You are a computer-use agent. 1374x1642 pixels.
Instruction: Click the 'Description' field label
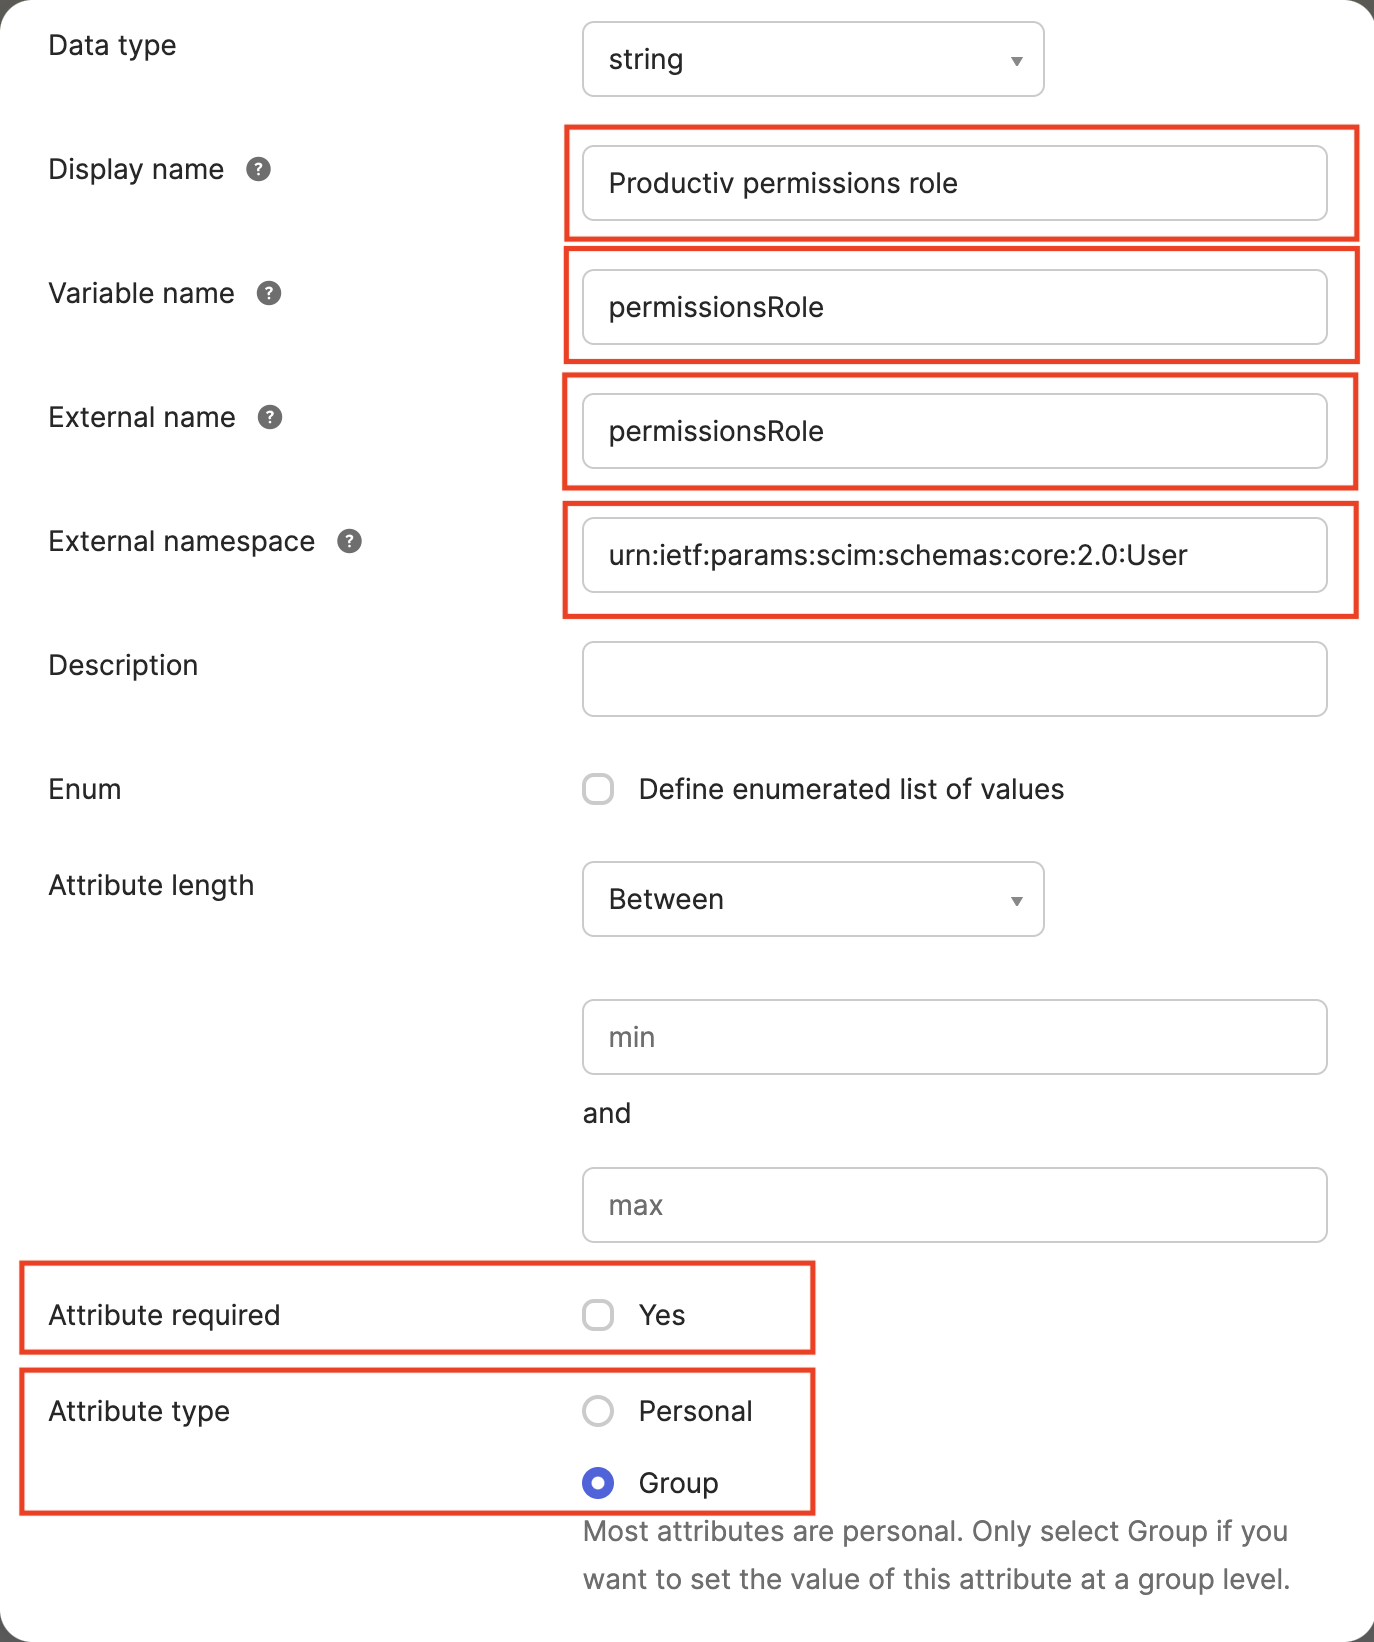[123, 665]
